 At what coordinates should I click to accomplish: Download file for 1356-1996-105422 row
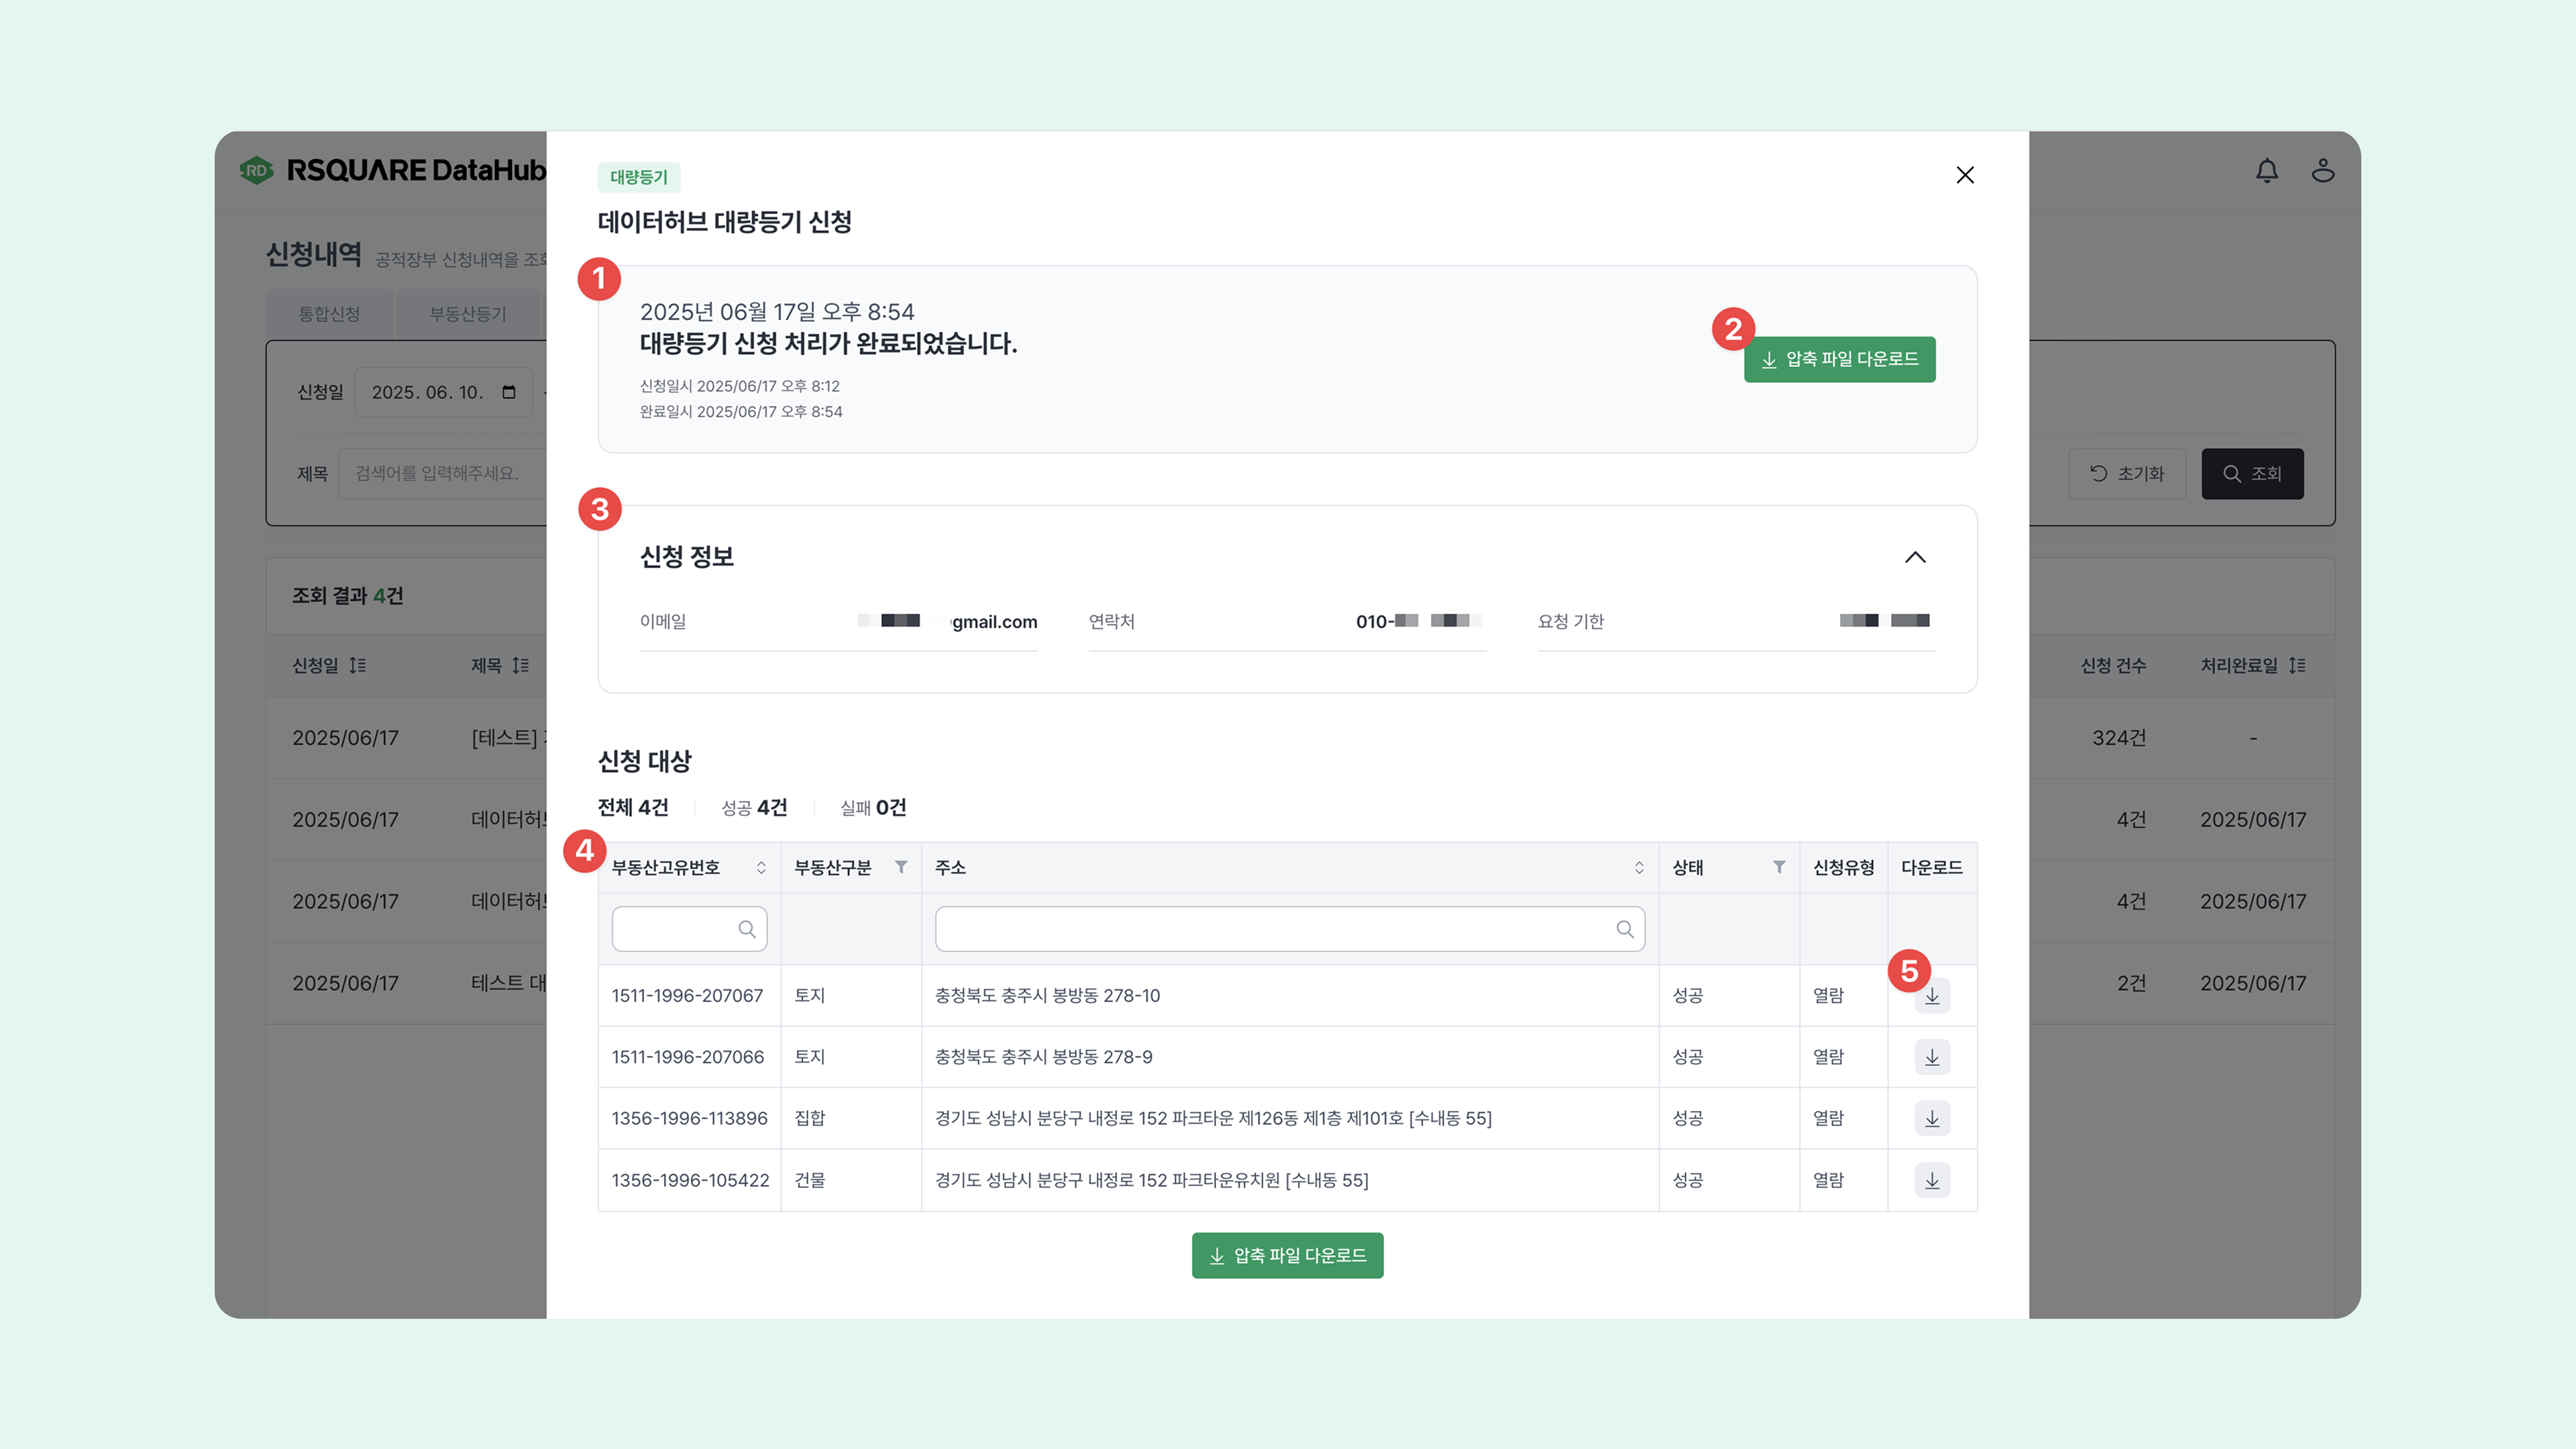point(1932,1180)
